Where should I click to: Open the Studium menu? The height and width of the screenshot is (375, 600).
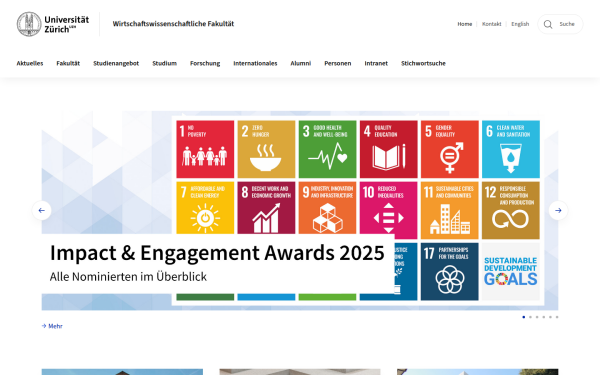[x=165, y=64]
